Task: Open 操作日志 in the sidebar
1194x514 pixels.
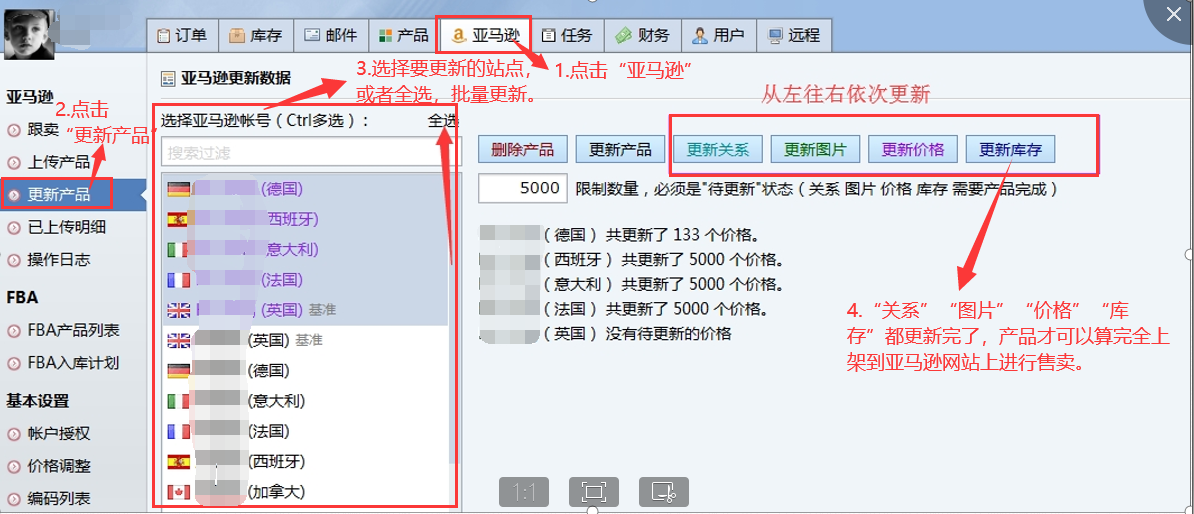Action: (59, 260)
